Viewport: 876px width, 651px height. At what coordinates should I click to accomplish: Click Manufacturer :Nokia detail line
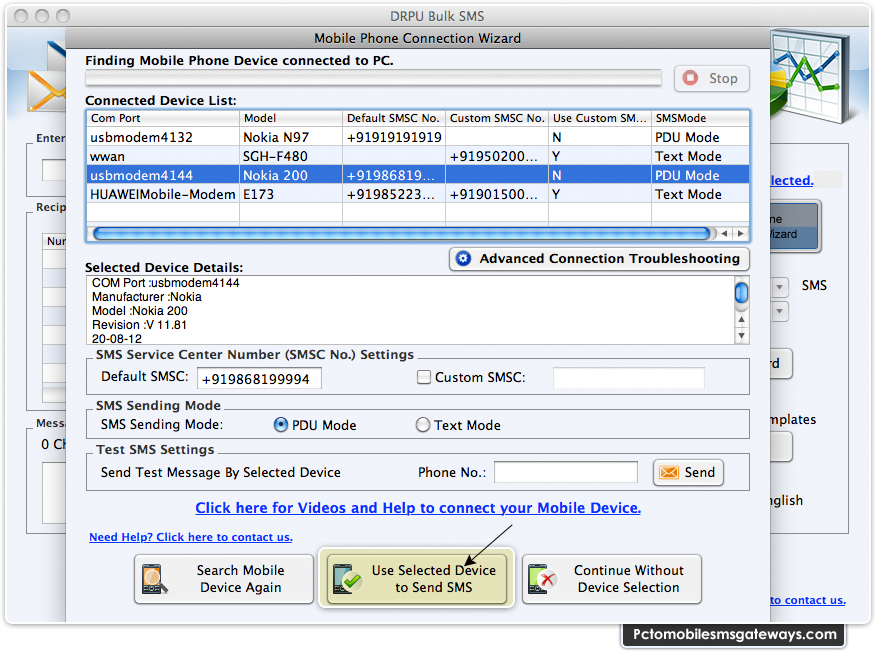146,297
